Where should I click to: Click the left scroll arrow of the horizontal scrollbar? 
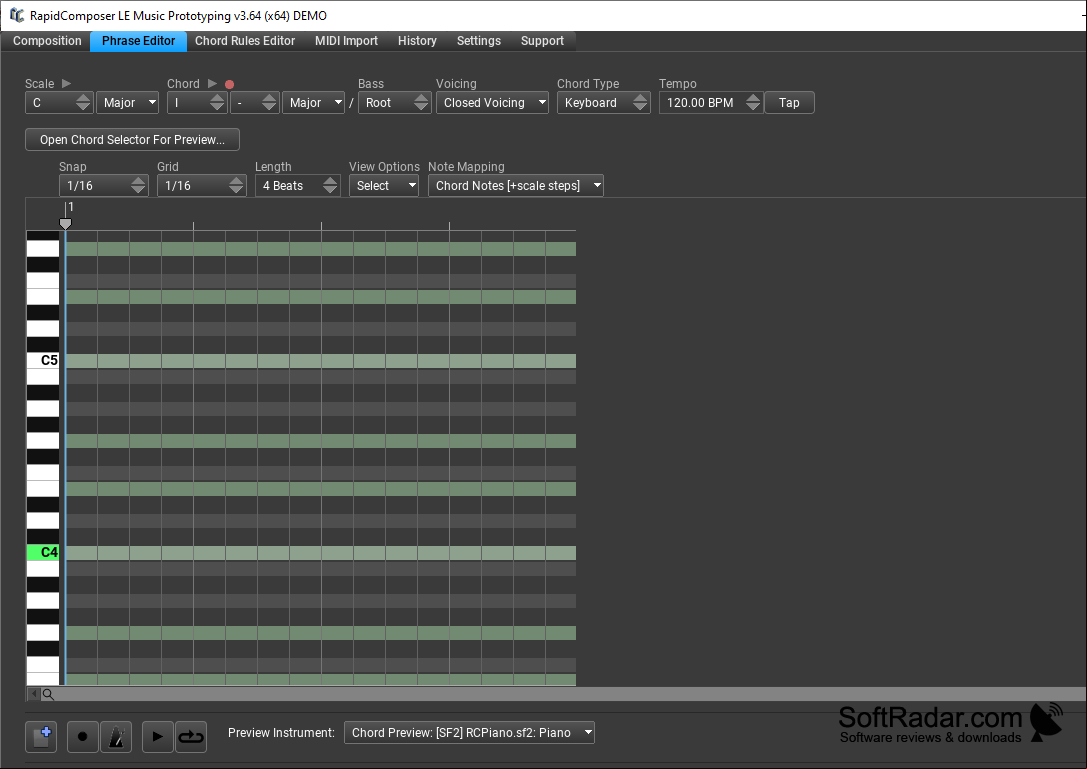[33, 694]
